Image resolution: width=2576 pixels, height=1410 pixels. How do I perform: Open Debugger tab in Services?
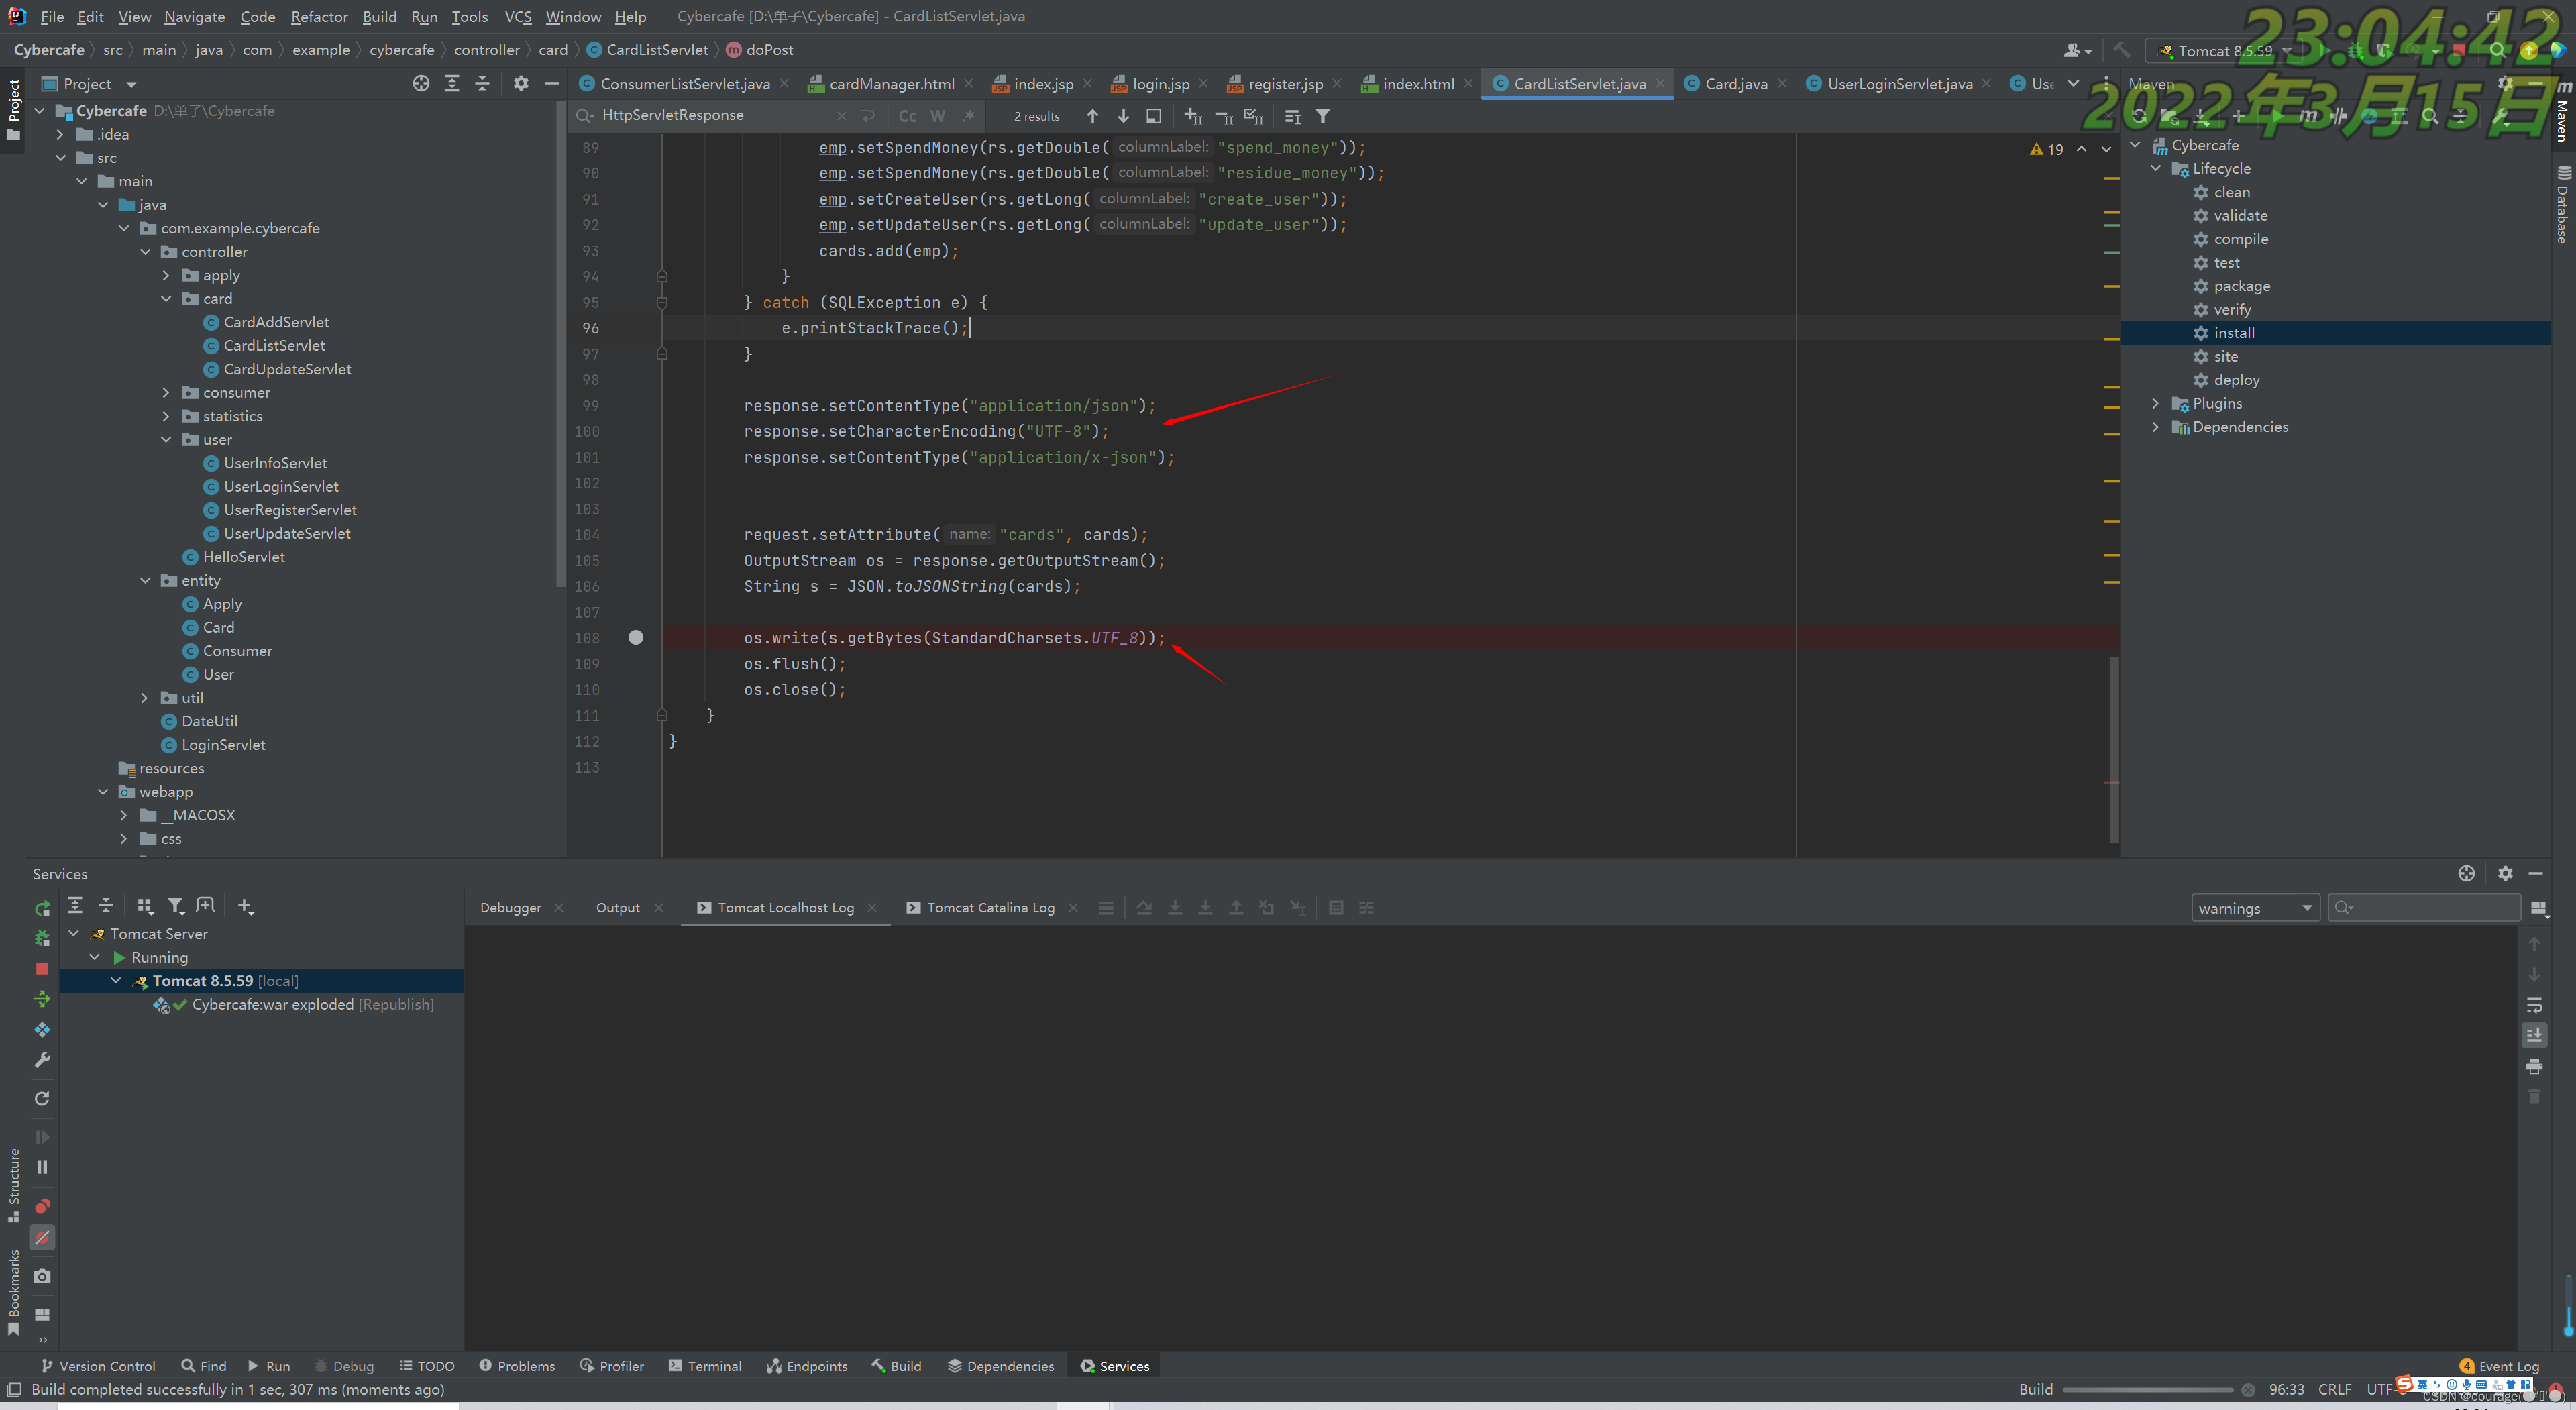point(510,908)
